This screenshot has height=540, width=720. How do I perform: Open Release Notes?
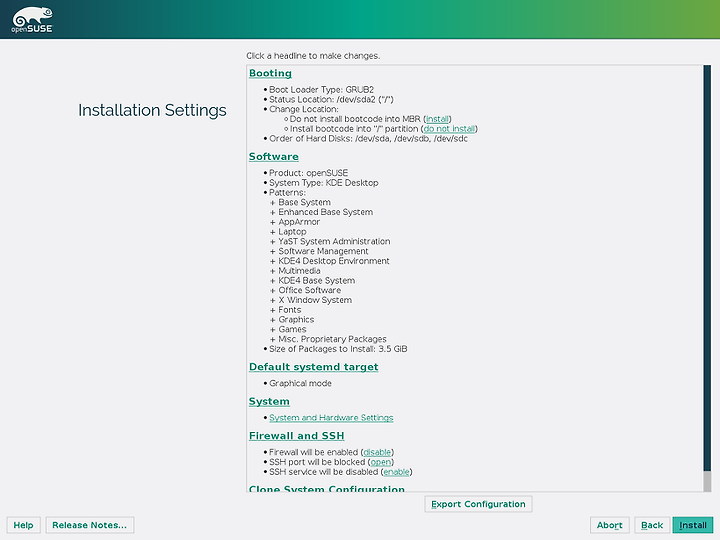(90, 525)
